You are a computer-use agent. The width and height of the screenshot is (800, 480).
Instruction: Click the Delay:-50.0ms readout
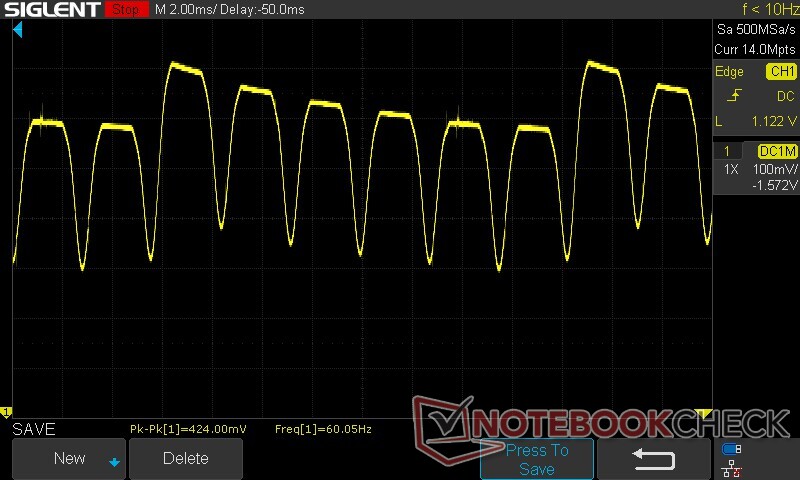pyautogui.click(x=263, y=10)
